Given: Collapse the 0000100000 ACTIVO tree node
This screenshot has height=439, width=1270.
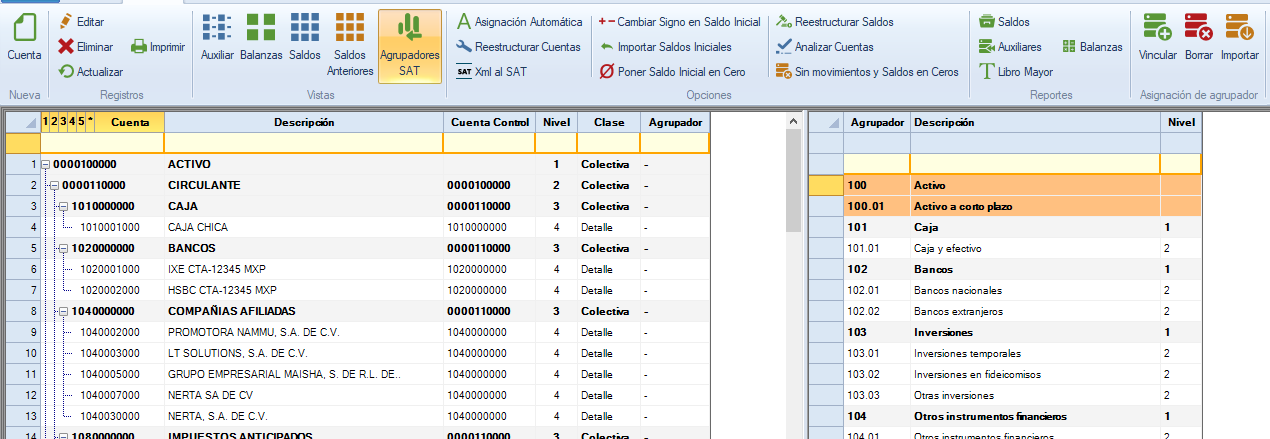Looking at the screenshot, I should [x=46, y=164].
